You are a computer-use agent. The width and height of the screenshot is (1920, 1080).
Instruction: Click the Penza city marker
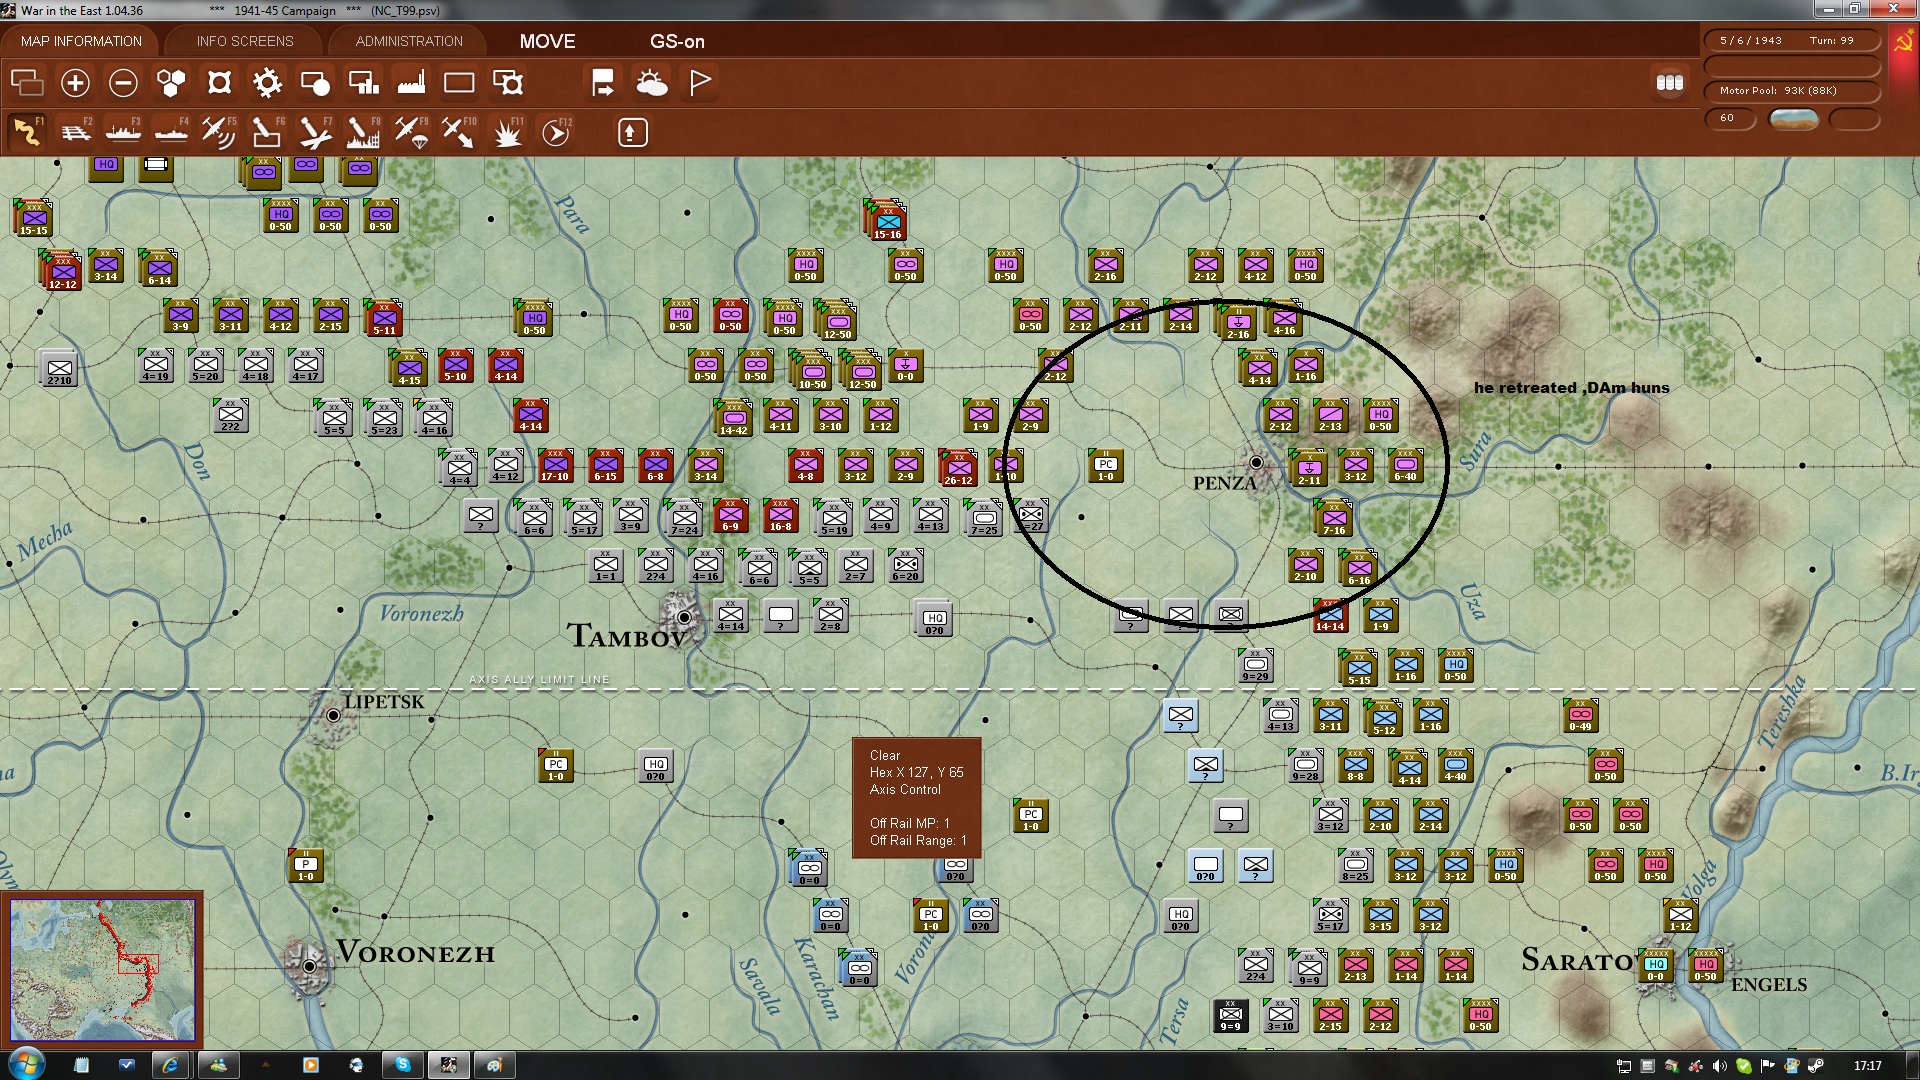tap(1256, 462)
